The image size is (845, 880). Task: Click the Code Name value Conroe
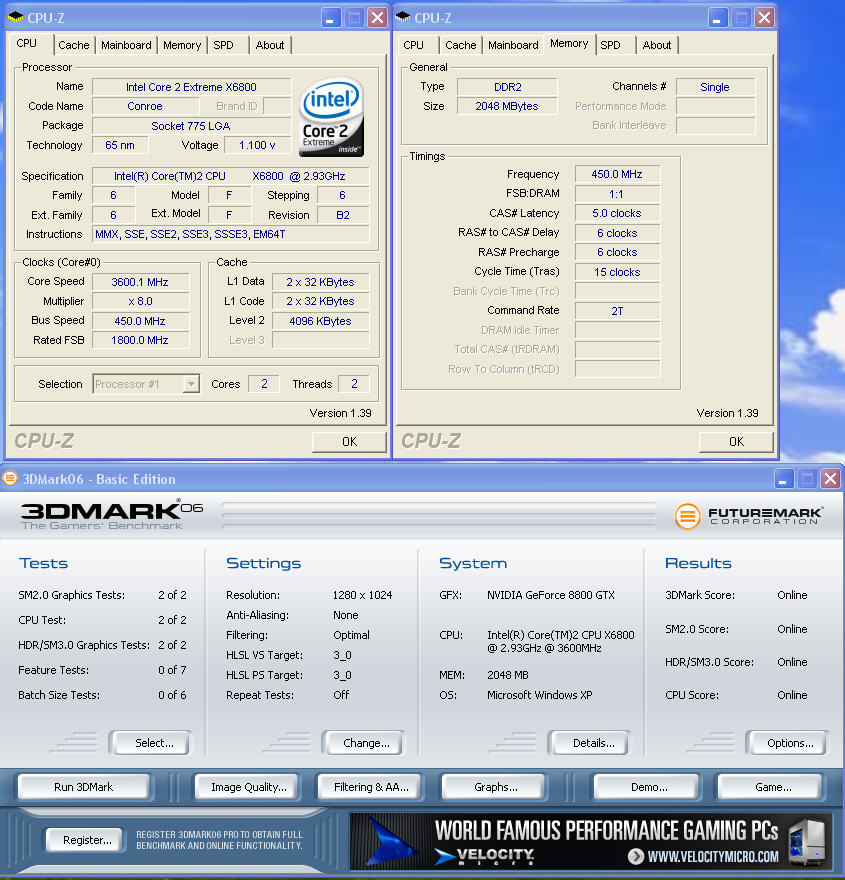click(145, 106)
